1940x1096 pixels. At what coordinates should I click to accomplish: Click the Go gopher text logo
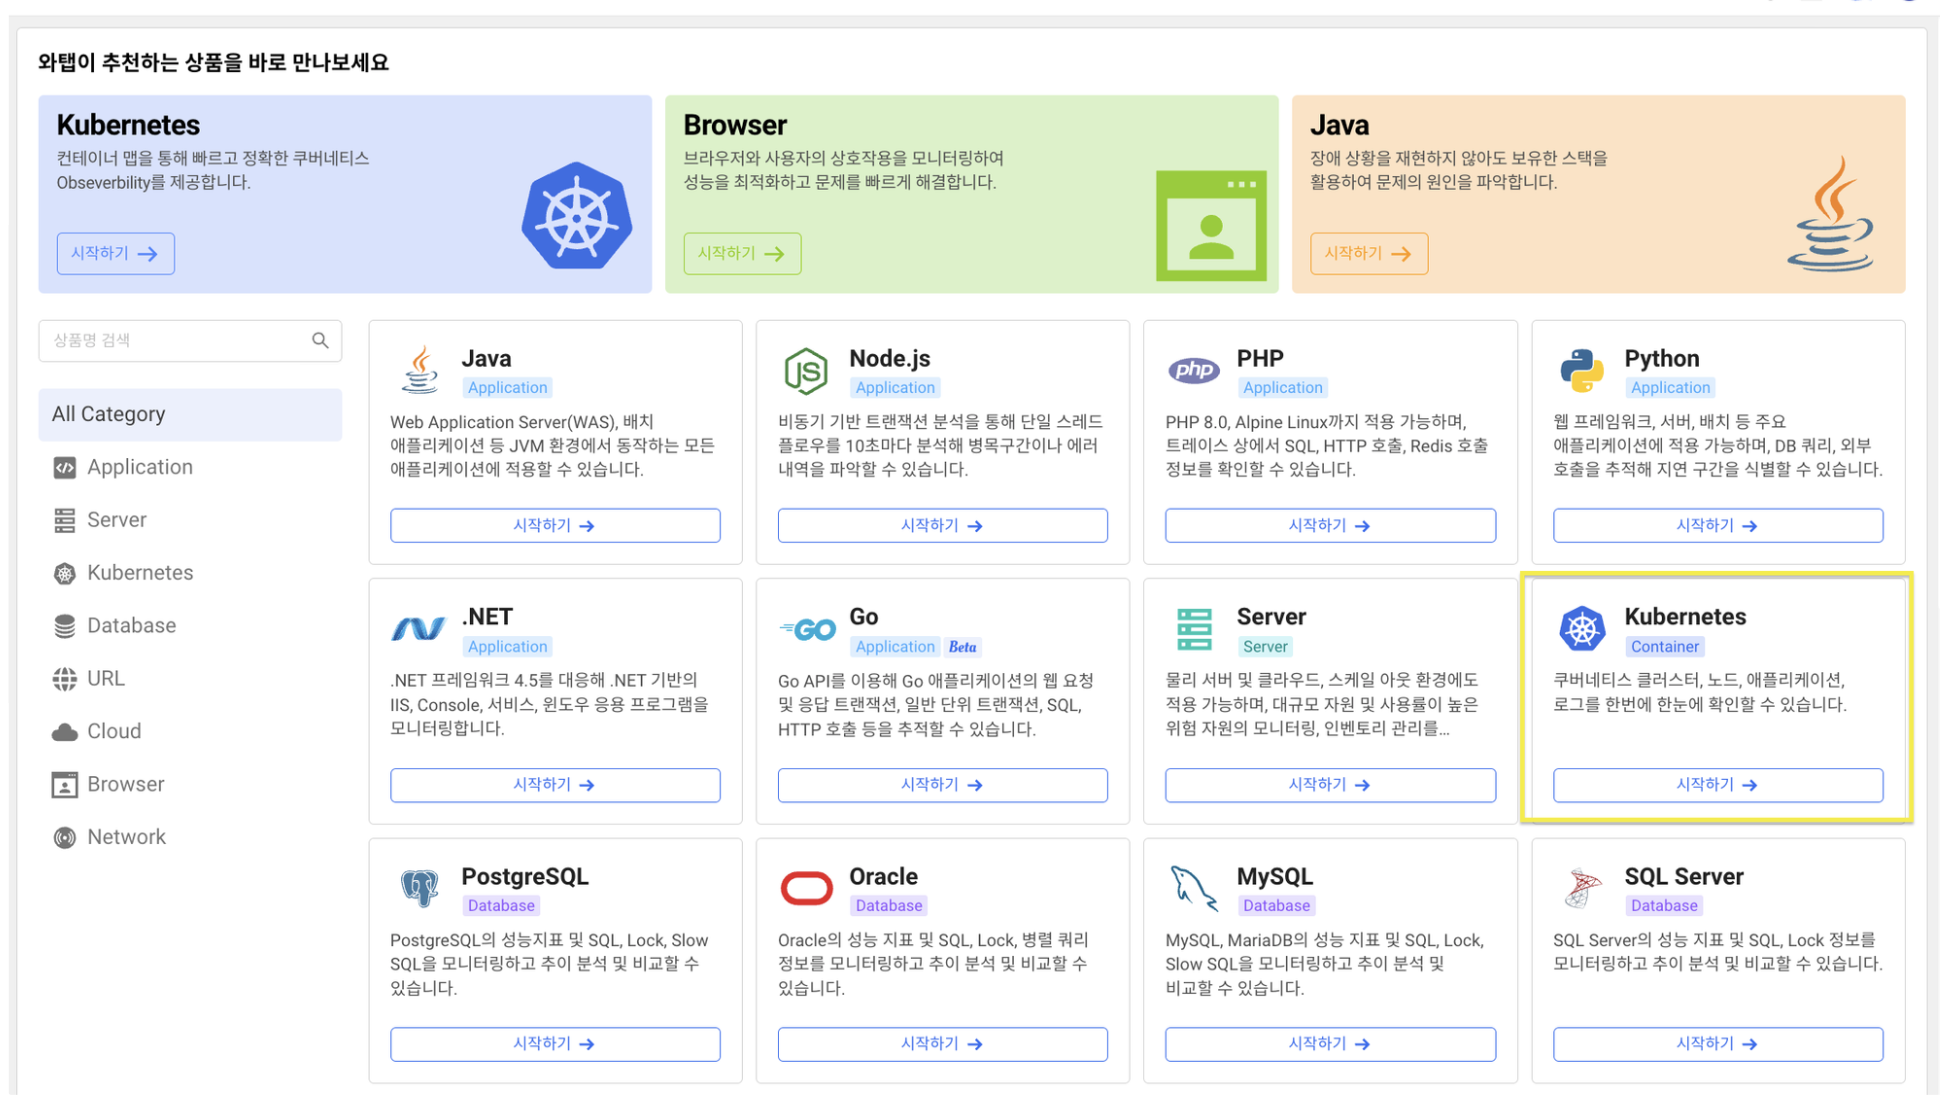(x=807, y=629)
